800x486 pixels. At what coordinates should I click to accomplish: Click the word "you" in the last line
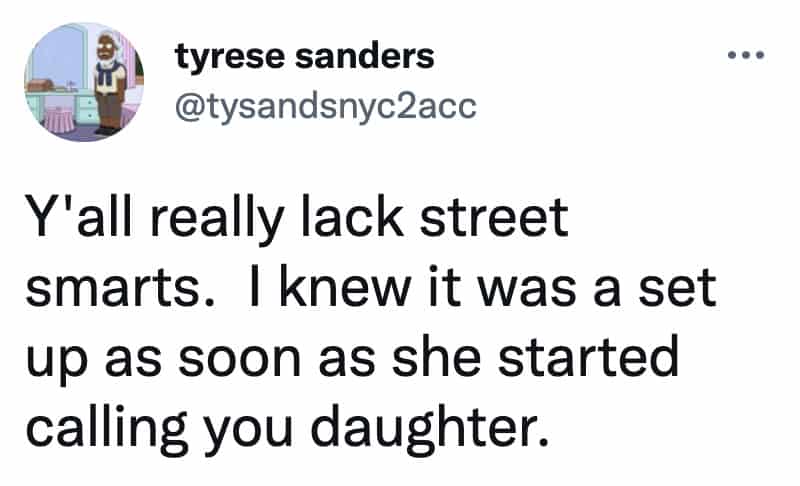point(249,434)
